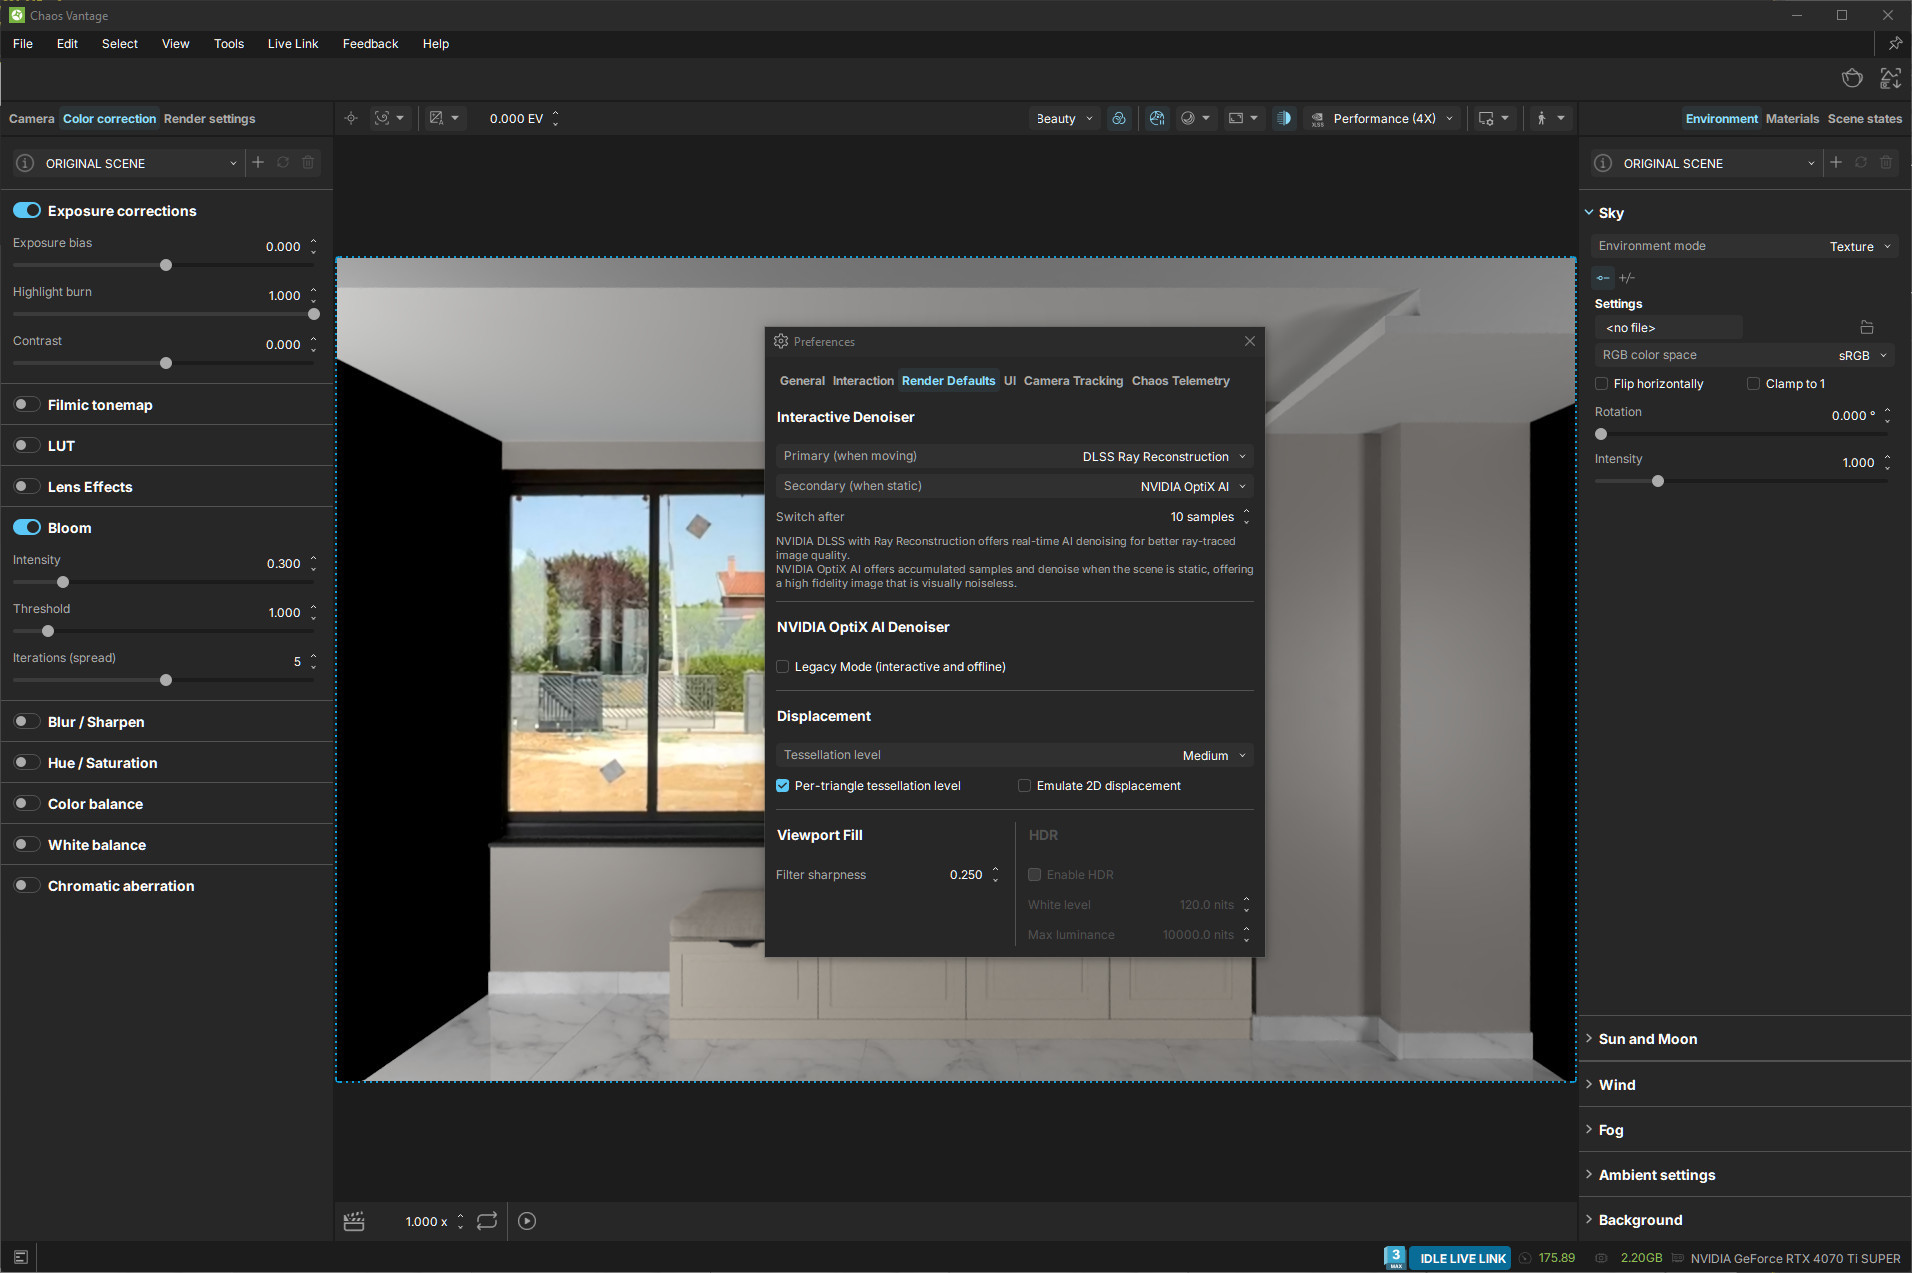Image resolution: width=1912 pixels, height=1273 pixels.
Task: Check Legacy Mode (interactive and offline)
Action: click(783, 667)
